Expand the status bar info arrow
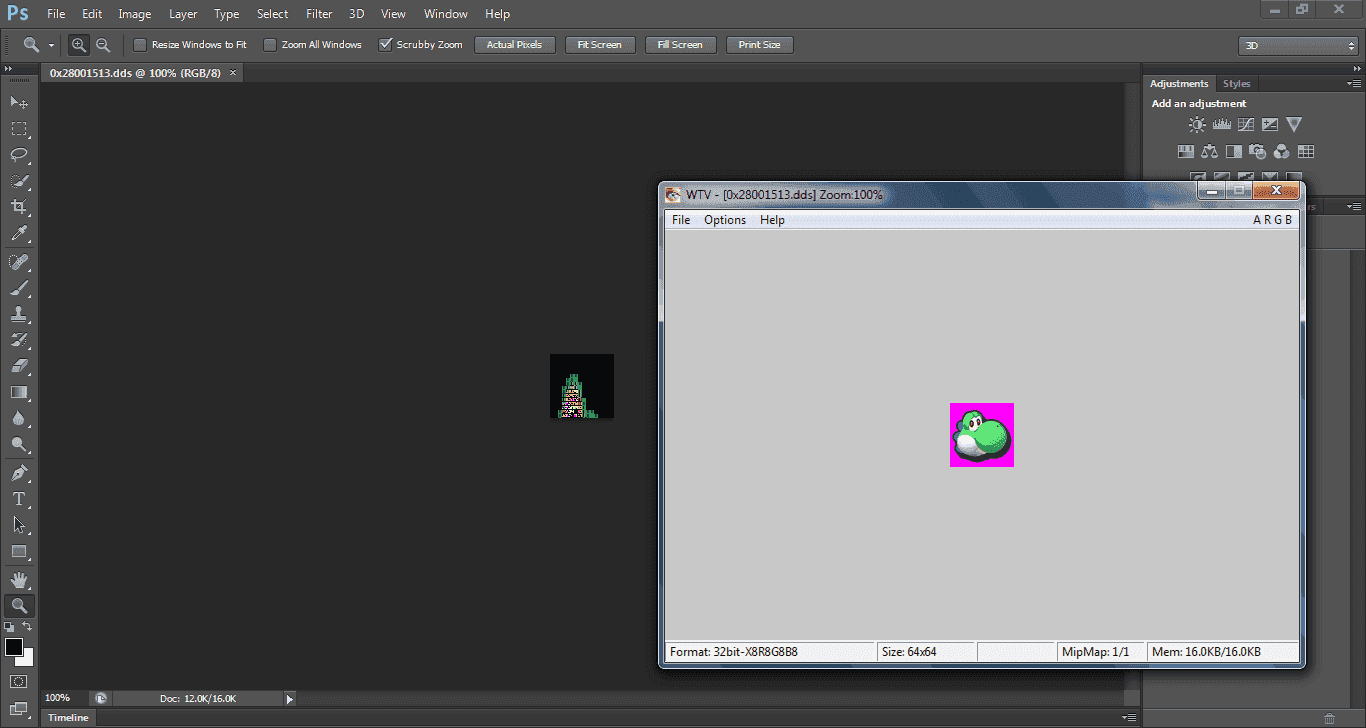The width and height of the screenshot is (1366, 728). [x=290, y=699]
